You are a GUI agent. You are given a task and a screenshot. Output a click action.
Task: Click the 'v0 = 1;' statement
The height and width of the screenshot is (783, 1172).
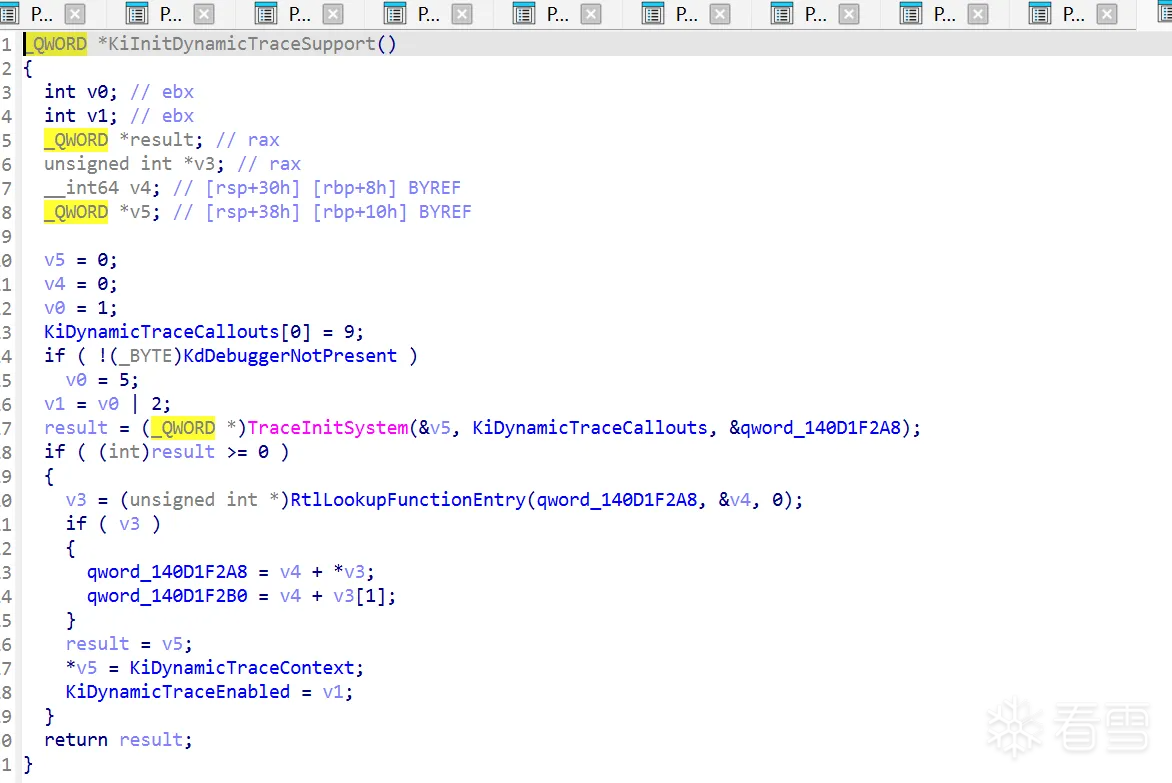point(81,308)
